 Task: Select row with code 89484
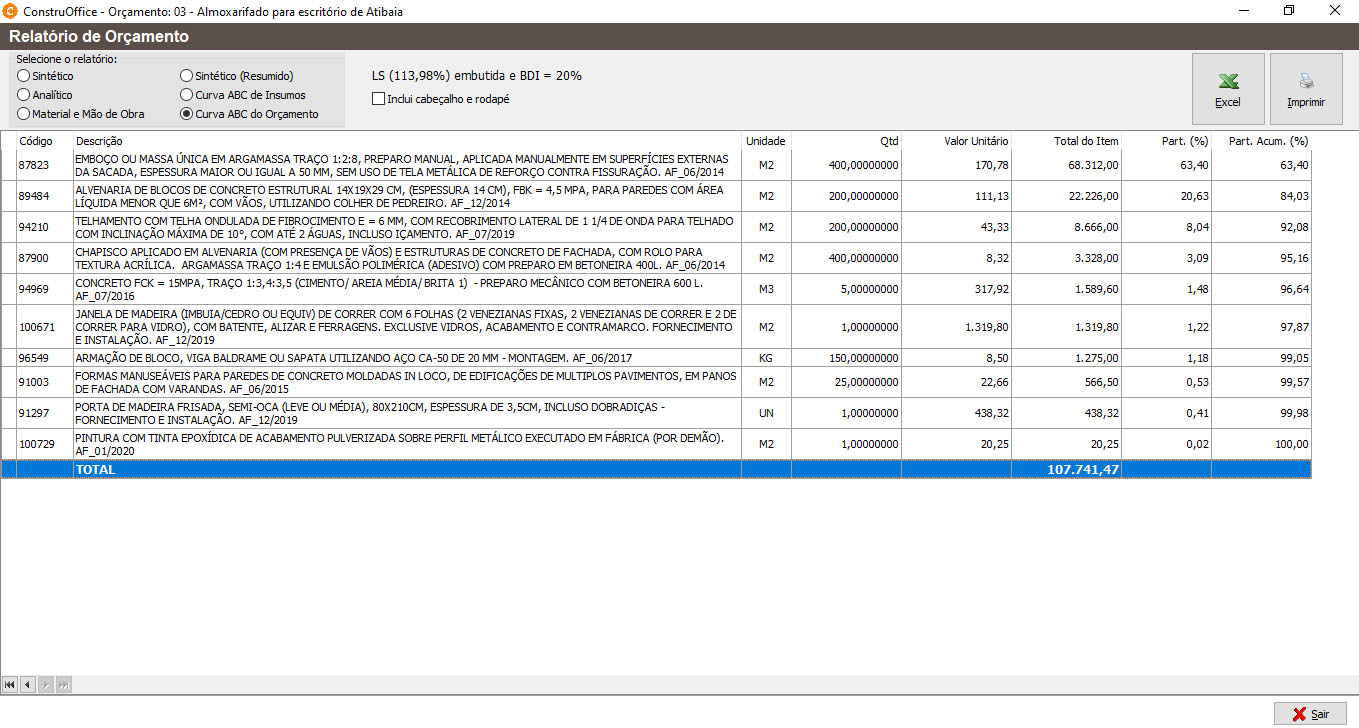[656, 196]
